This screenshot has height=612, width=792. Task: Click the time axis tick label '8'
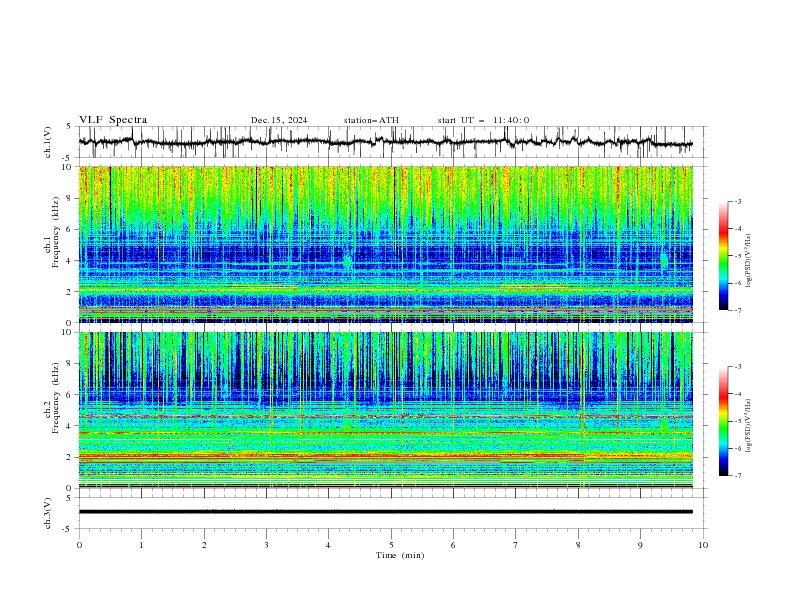click(578, 545)
